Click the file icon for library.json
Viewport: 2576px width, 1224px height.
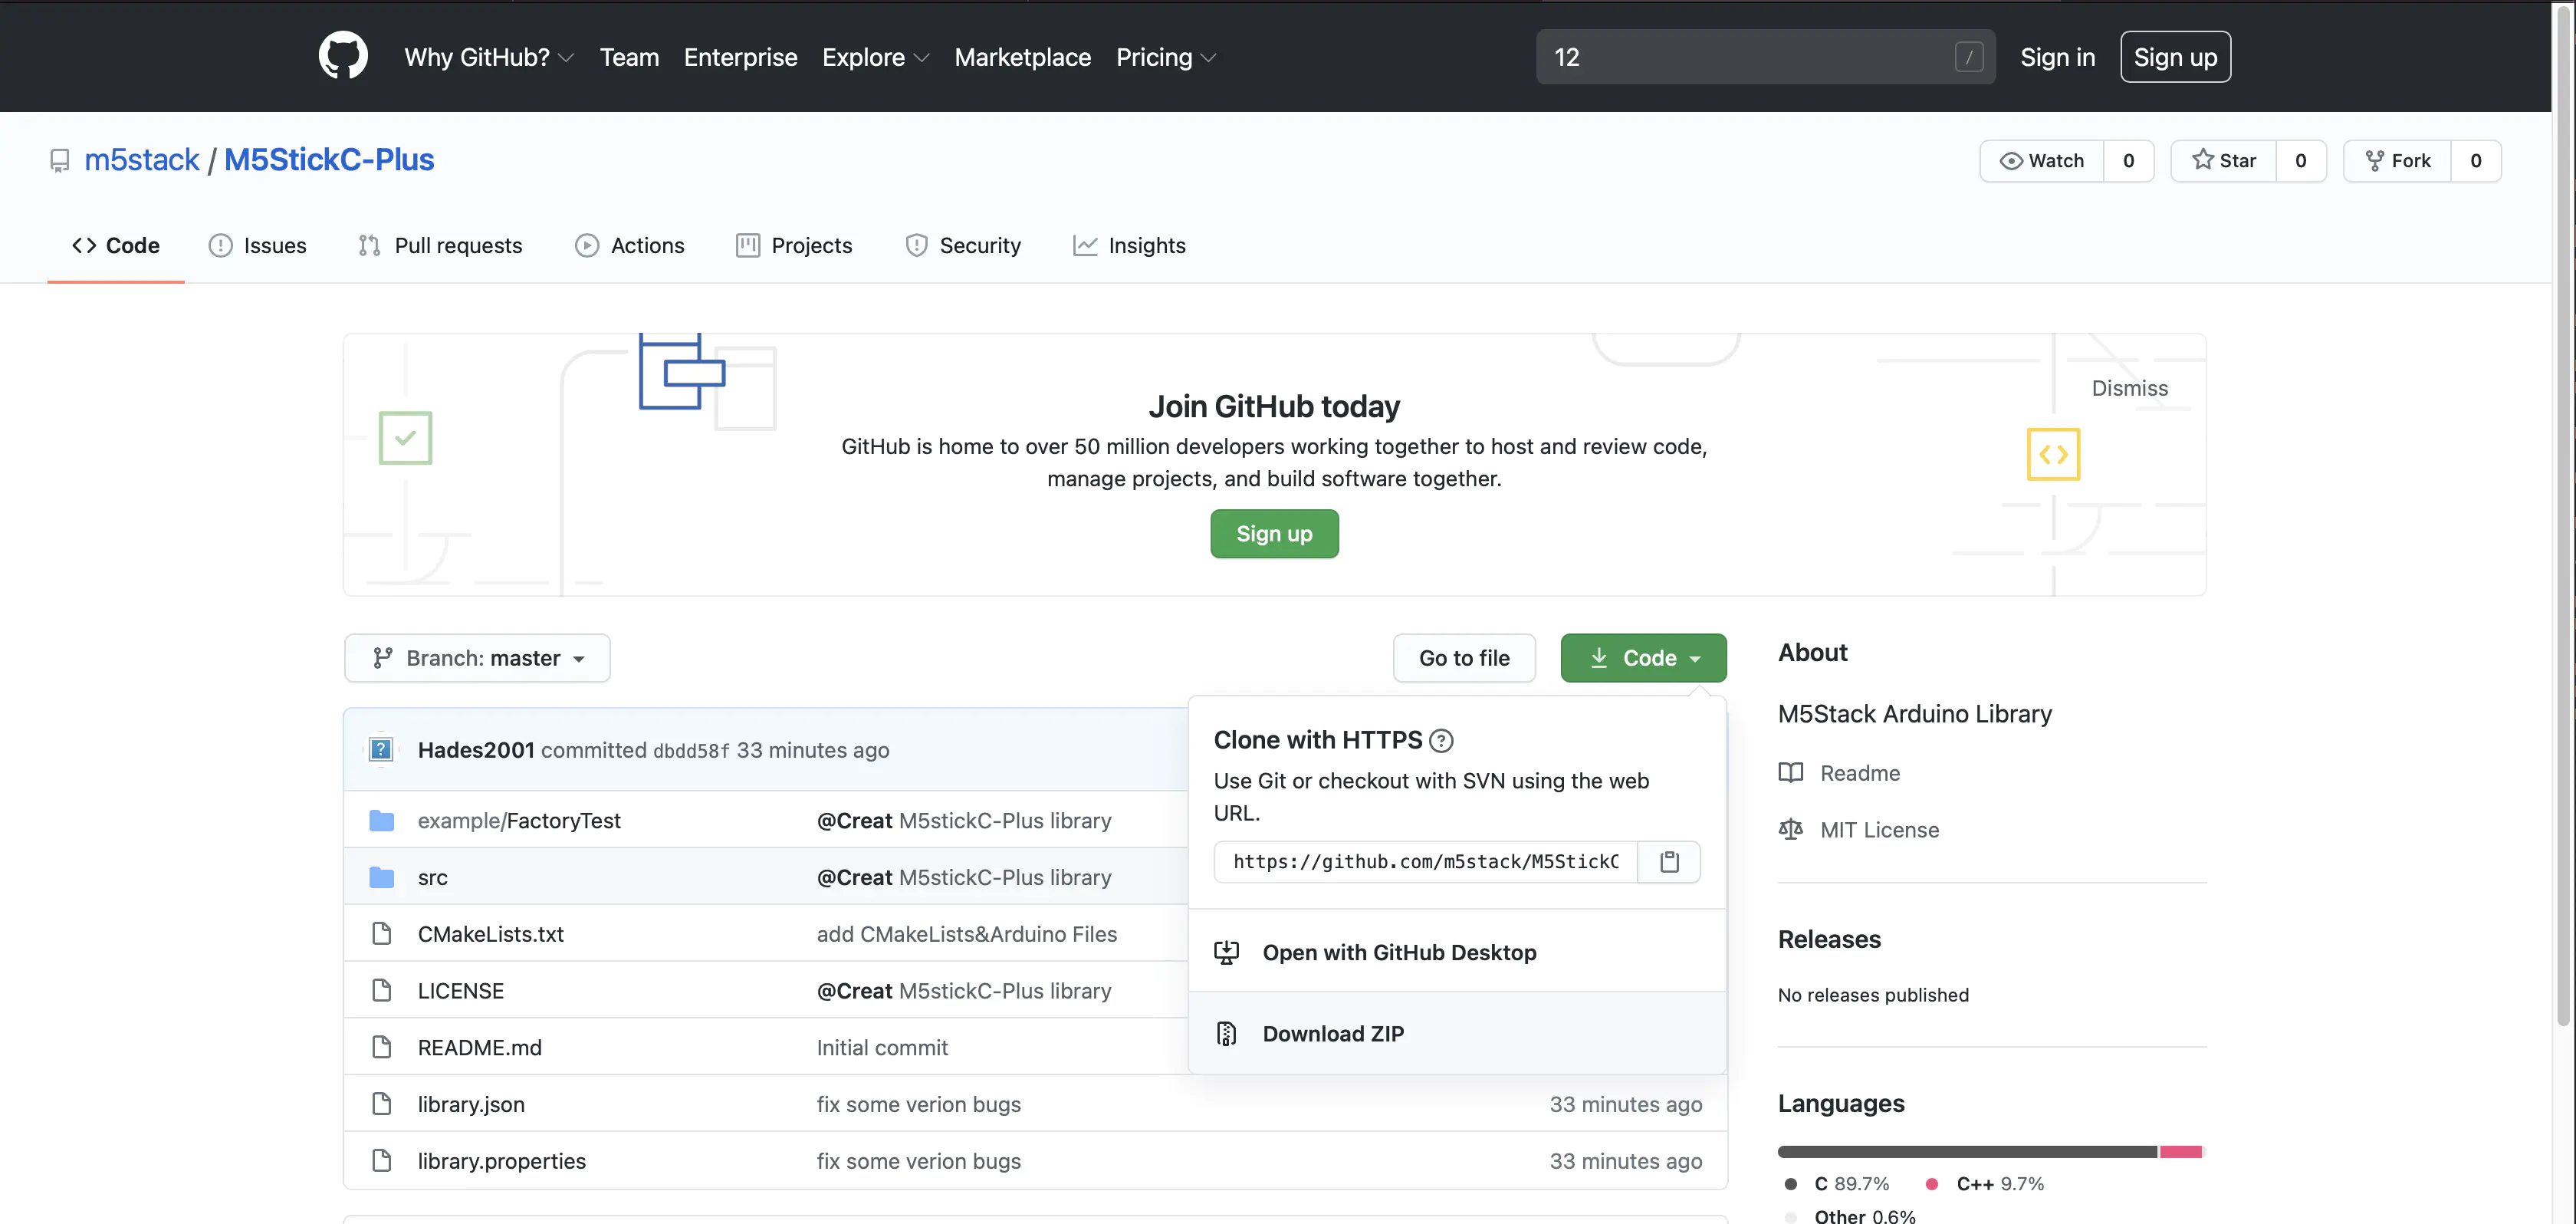click(x=381, y=1104)
